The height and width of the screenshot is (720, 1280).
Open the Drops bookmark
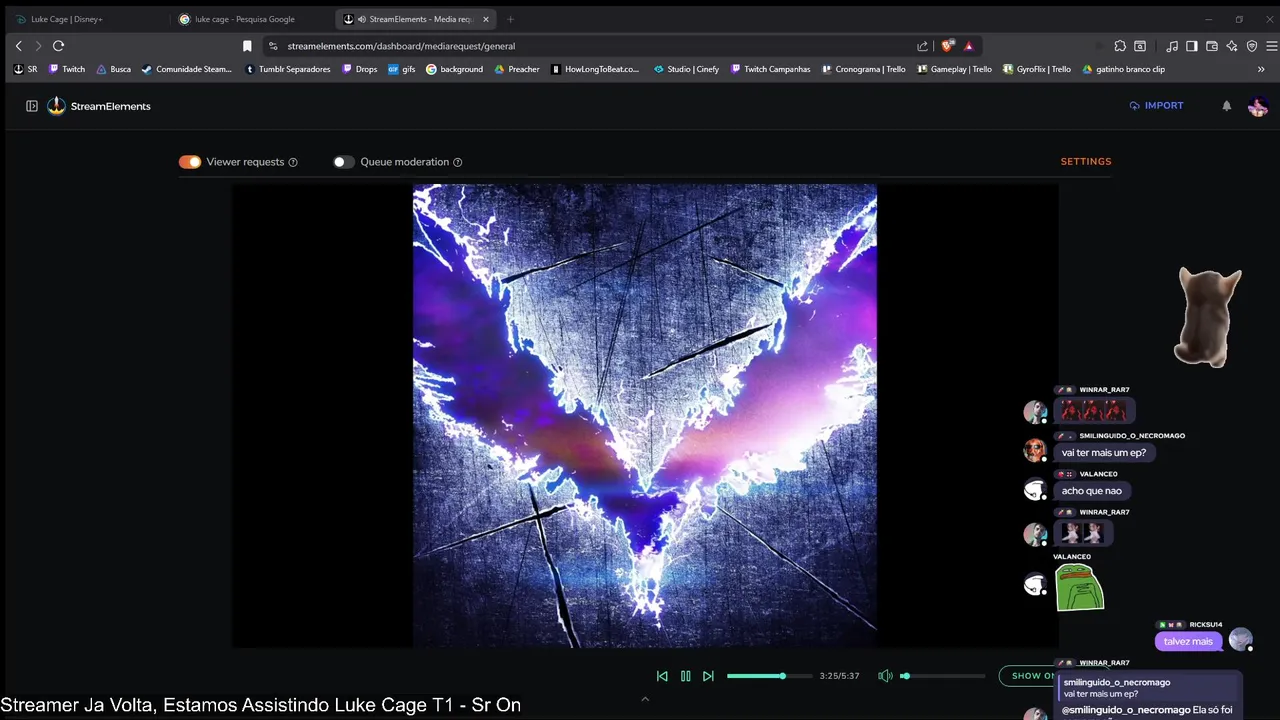(x=359, y=70)
